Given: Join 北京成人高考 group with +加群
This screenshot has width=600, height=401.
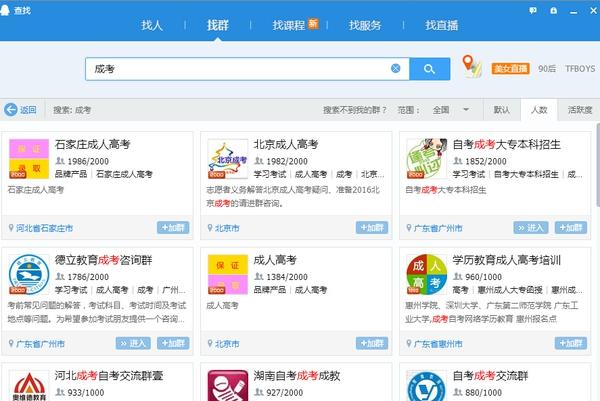Looking at the screenshot, I should pyautogui.click(x=372, y=228).
